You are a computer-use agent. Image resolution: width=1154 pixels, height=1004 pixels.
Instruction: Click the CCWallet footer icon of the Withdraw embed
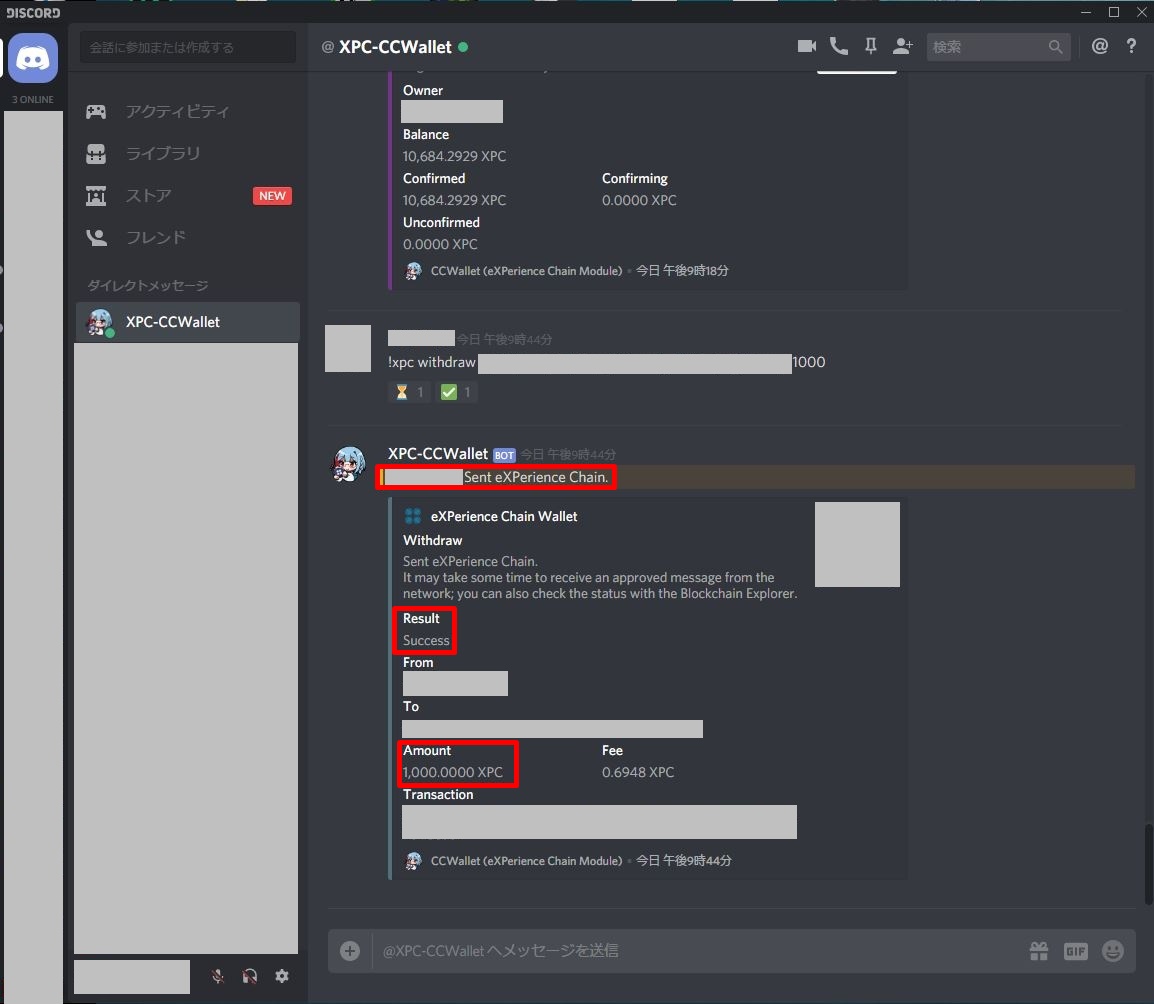pos(413,860)
